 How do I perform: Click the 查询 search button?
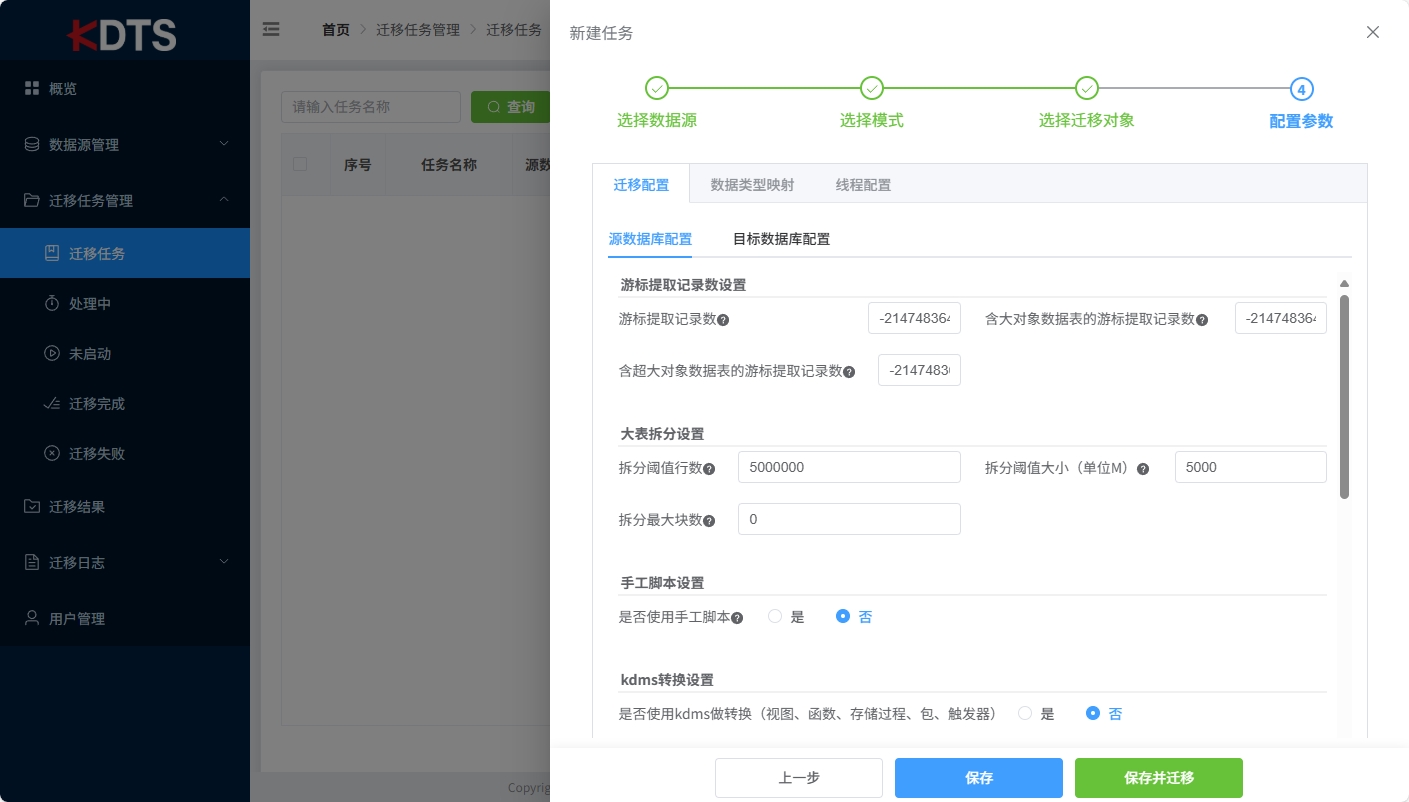tap(511, 107)
